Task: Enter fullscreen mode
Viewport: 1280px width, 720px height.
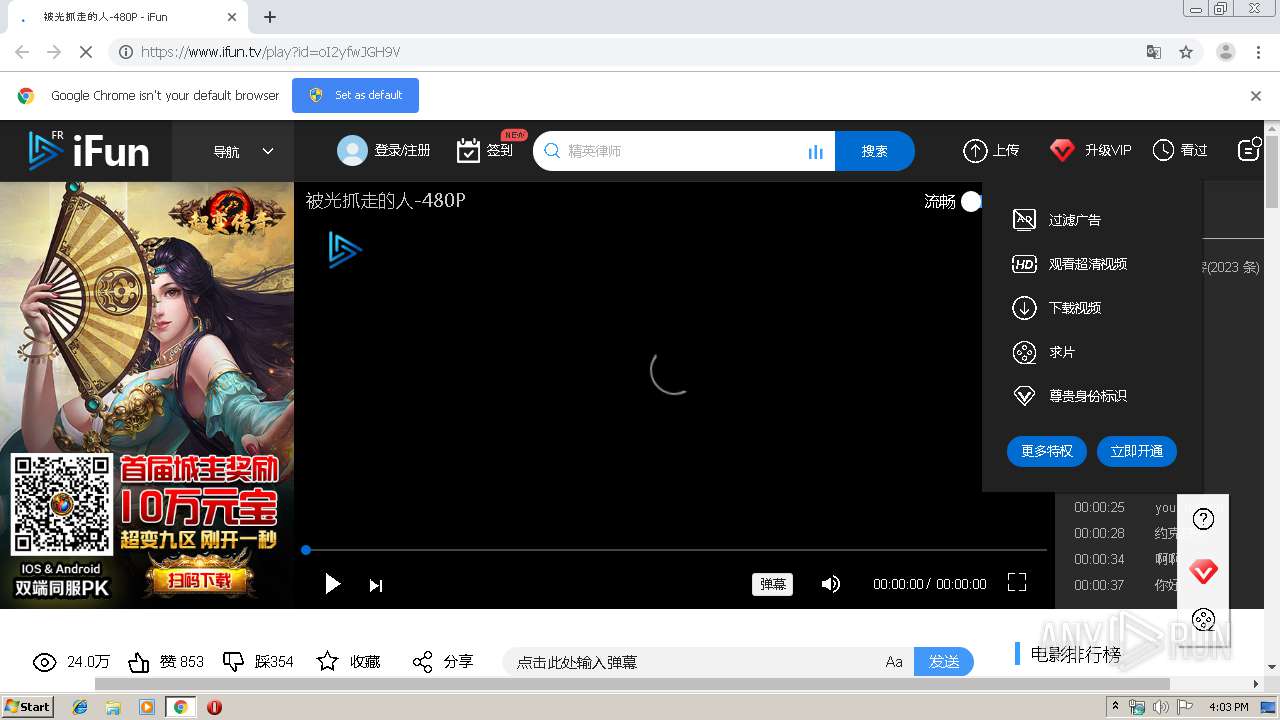Action: (x=1017, y=582)
